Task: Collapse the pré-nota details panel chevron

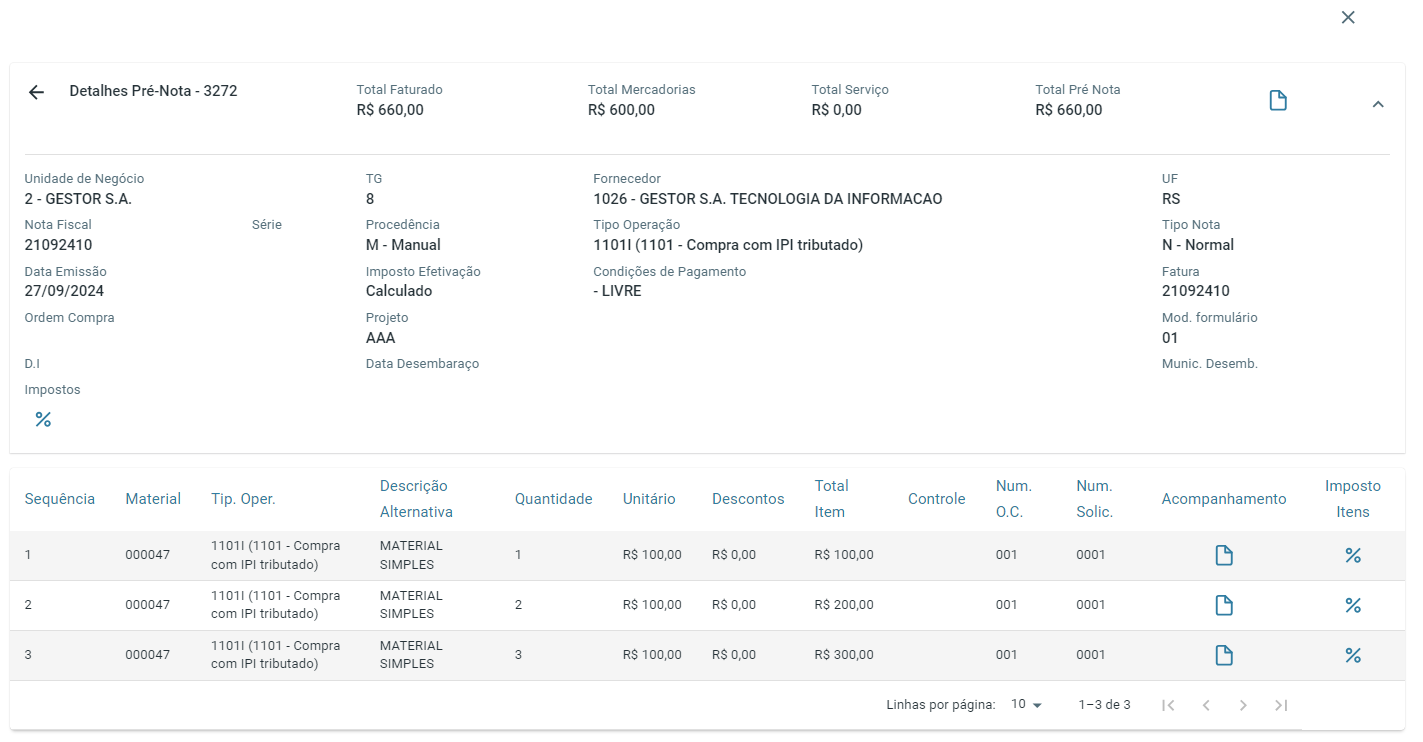Action: (x=1377, y=104)
